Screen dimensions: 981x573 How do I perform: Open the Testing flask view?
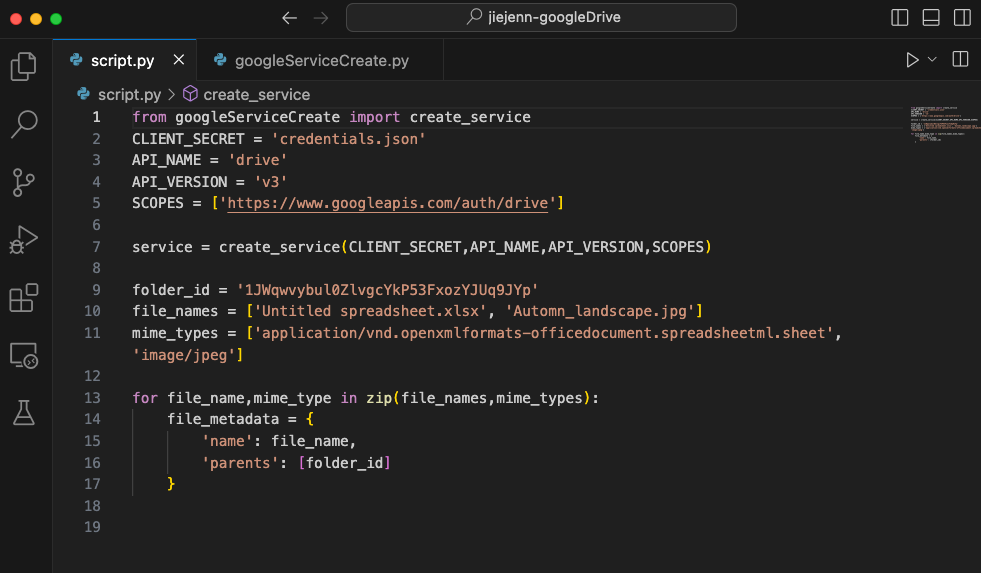(x=24, y=412)
